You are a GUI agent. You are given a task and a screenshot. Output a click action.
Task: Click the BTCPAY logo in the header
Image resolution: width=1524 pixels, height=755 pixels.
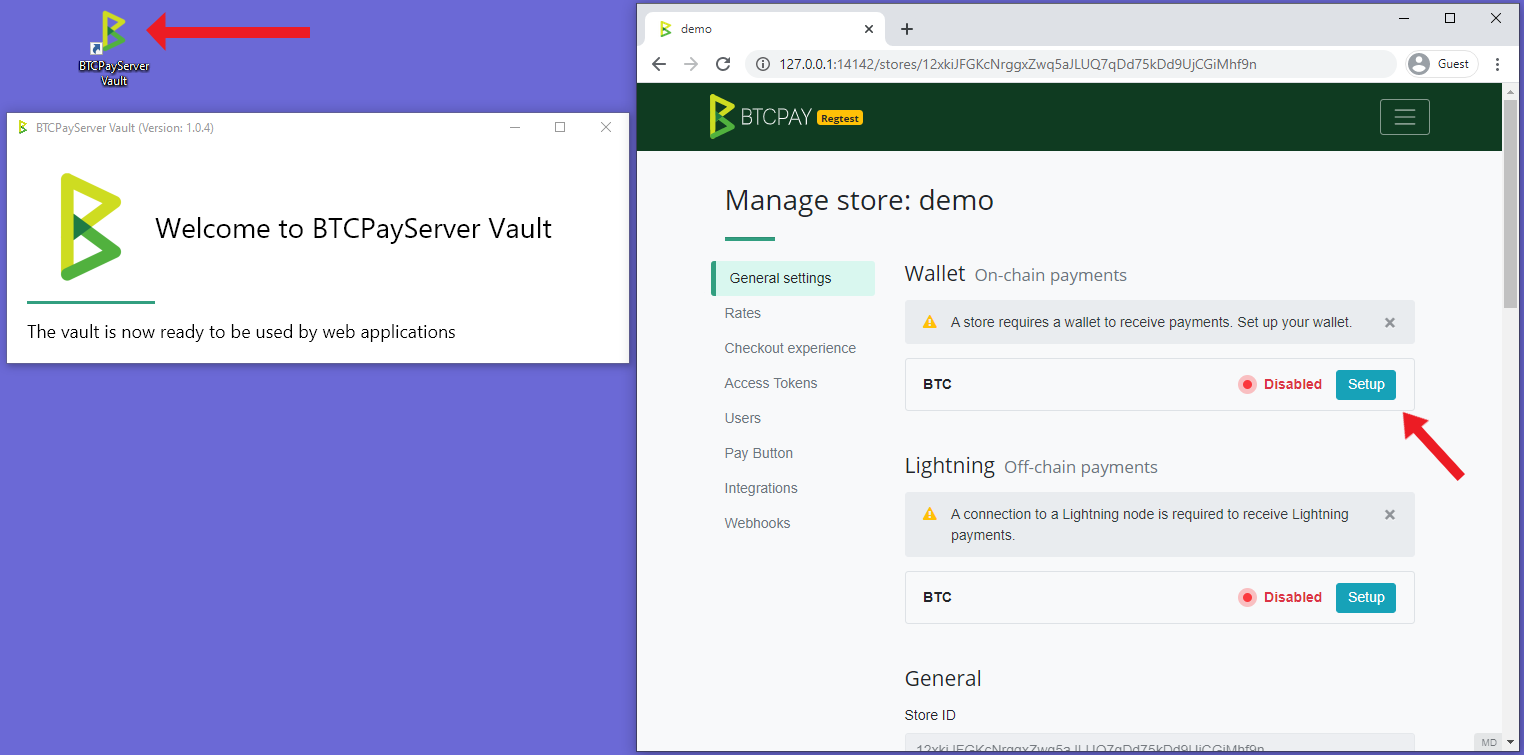(760, 117)
